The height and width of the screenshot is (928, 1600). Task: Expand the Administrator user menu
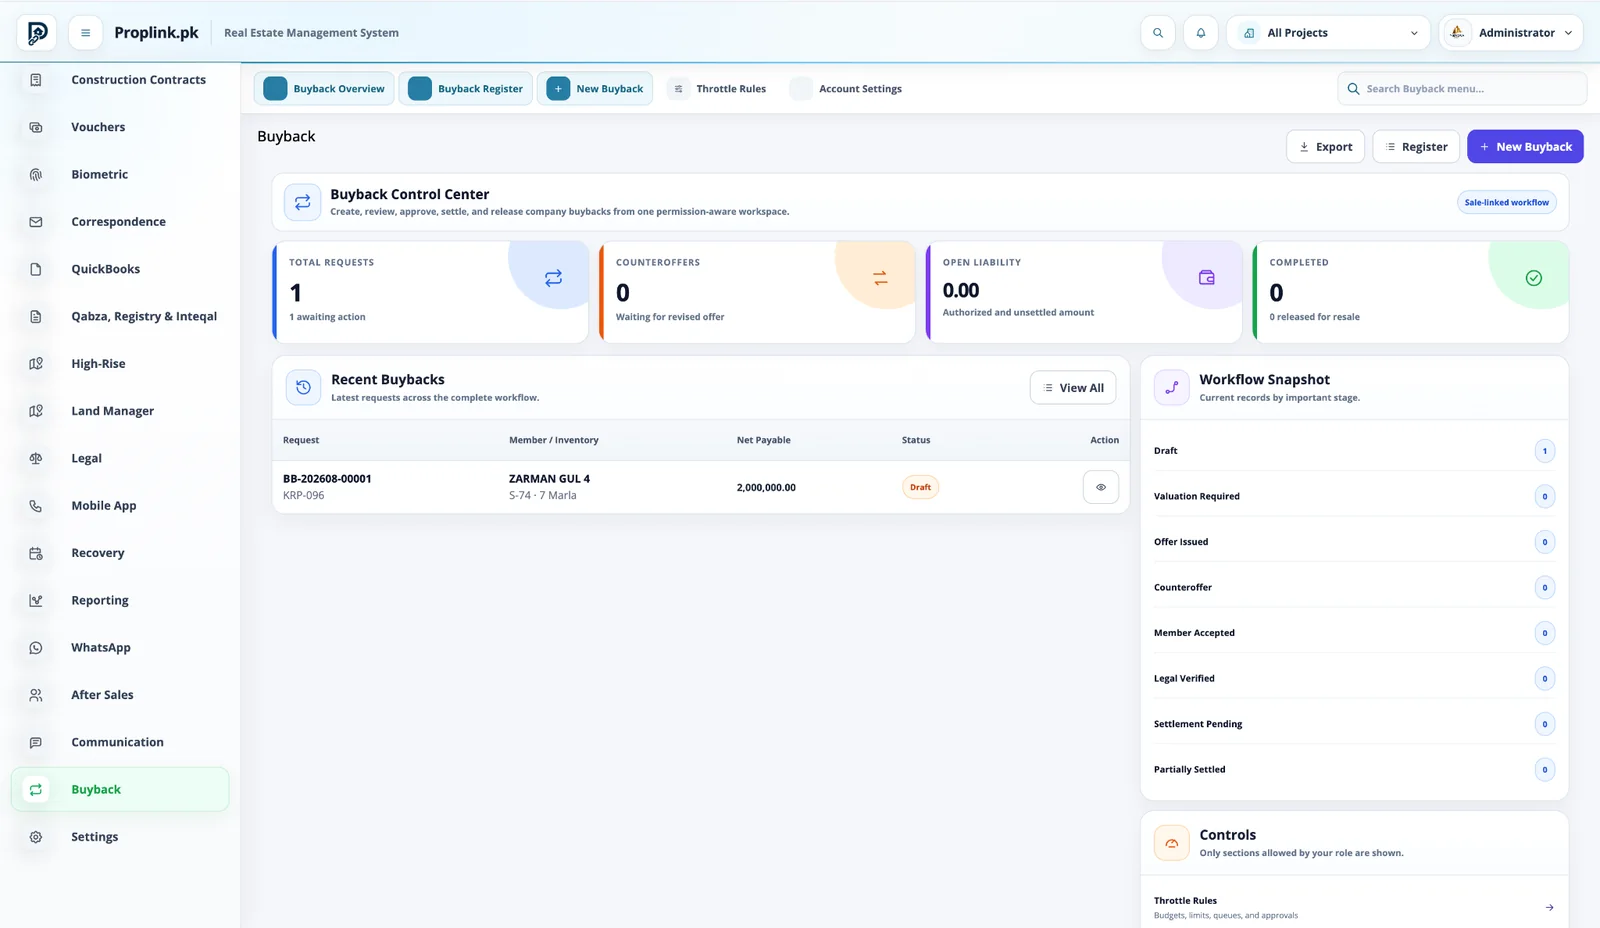pos(1510,33)
